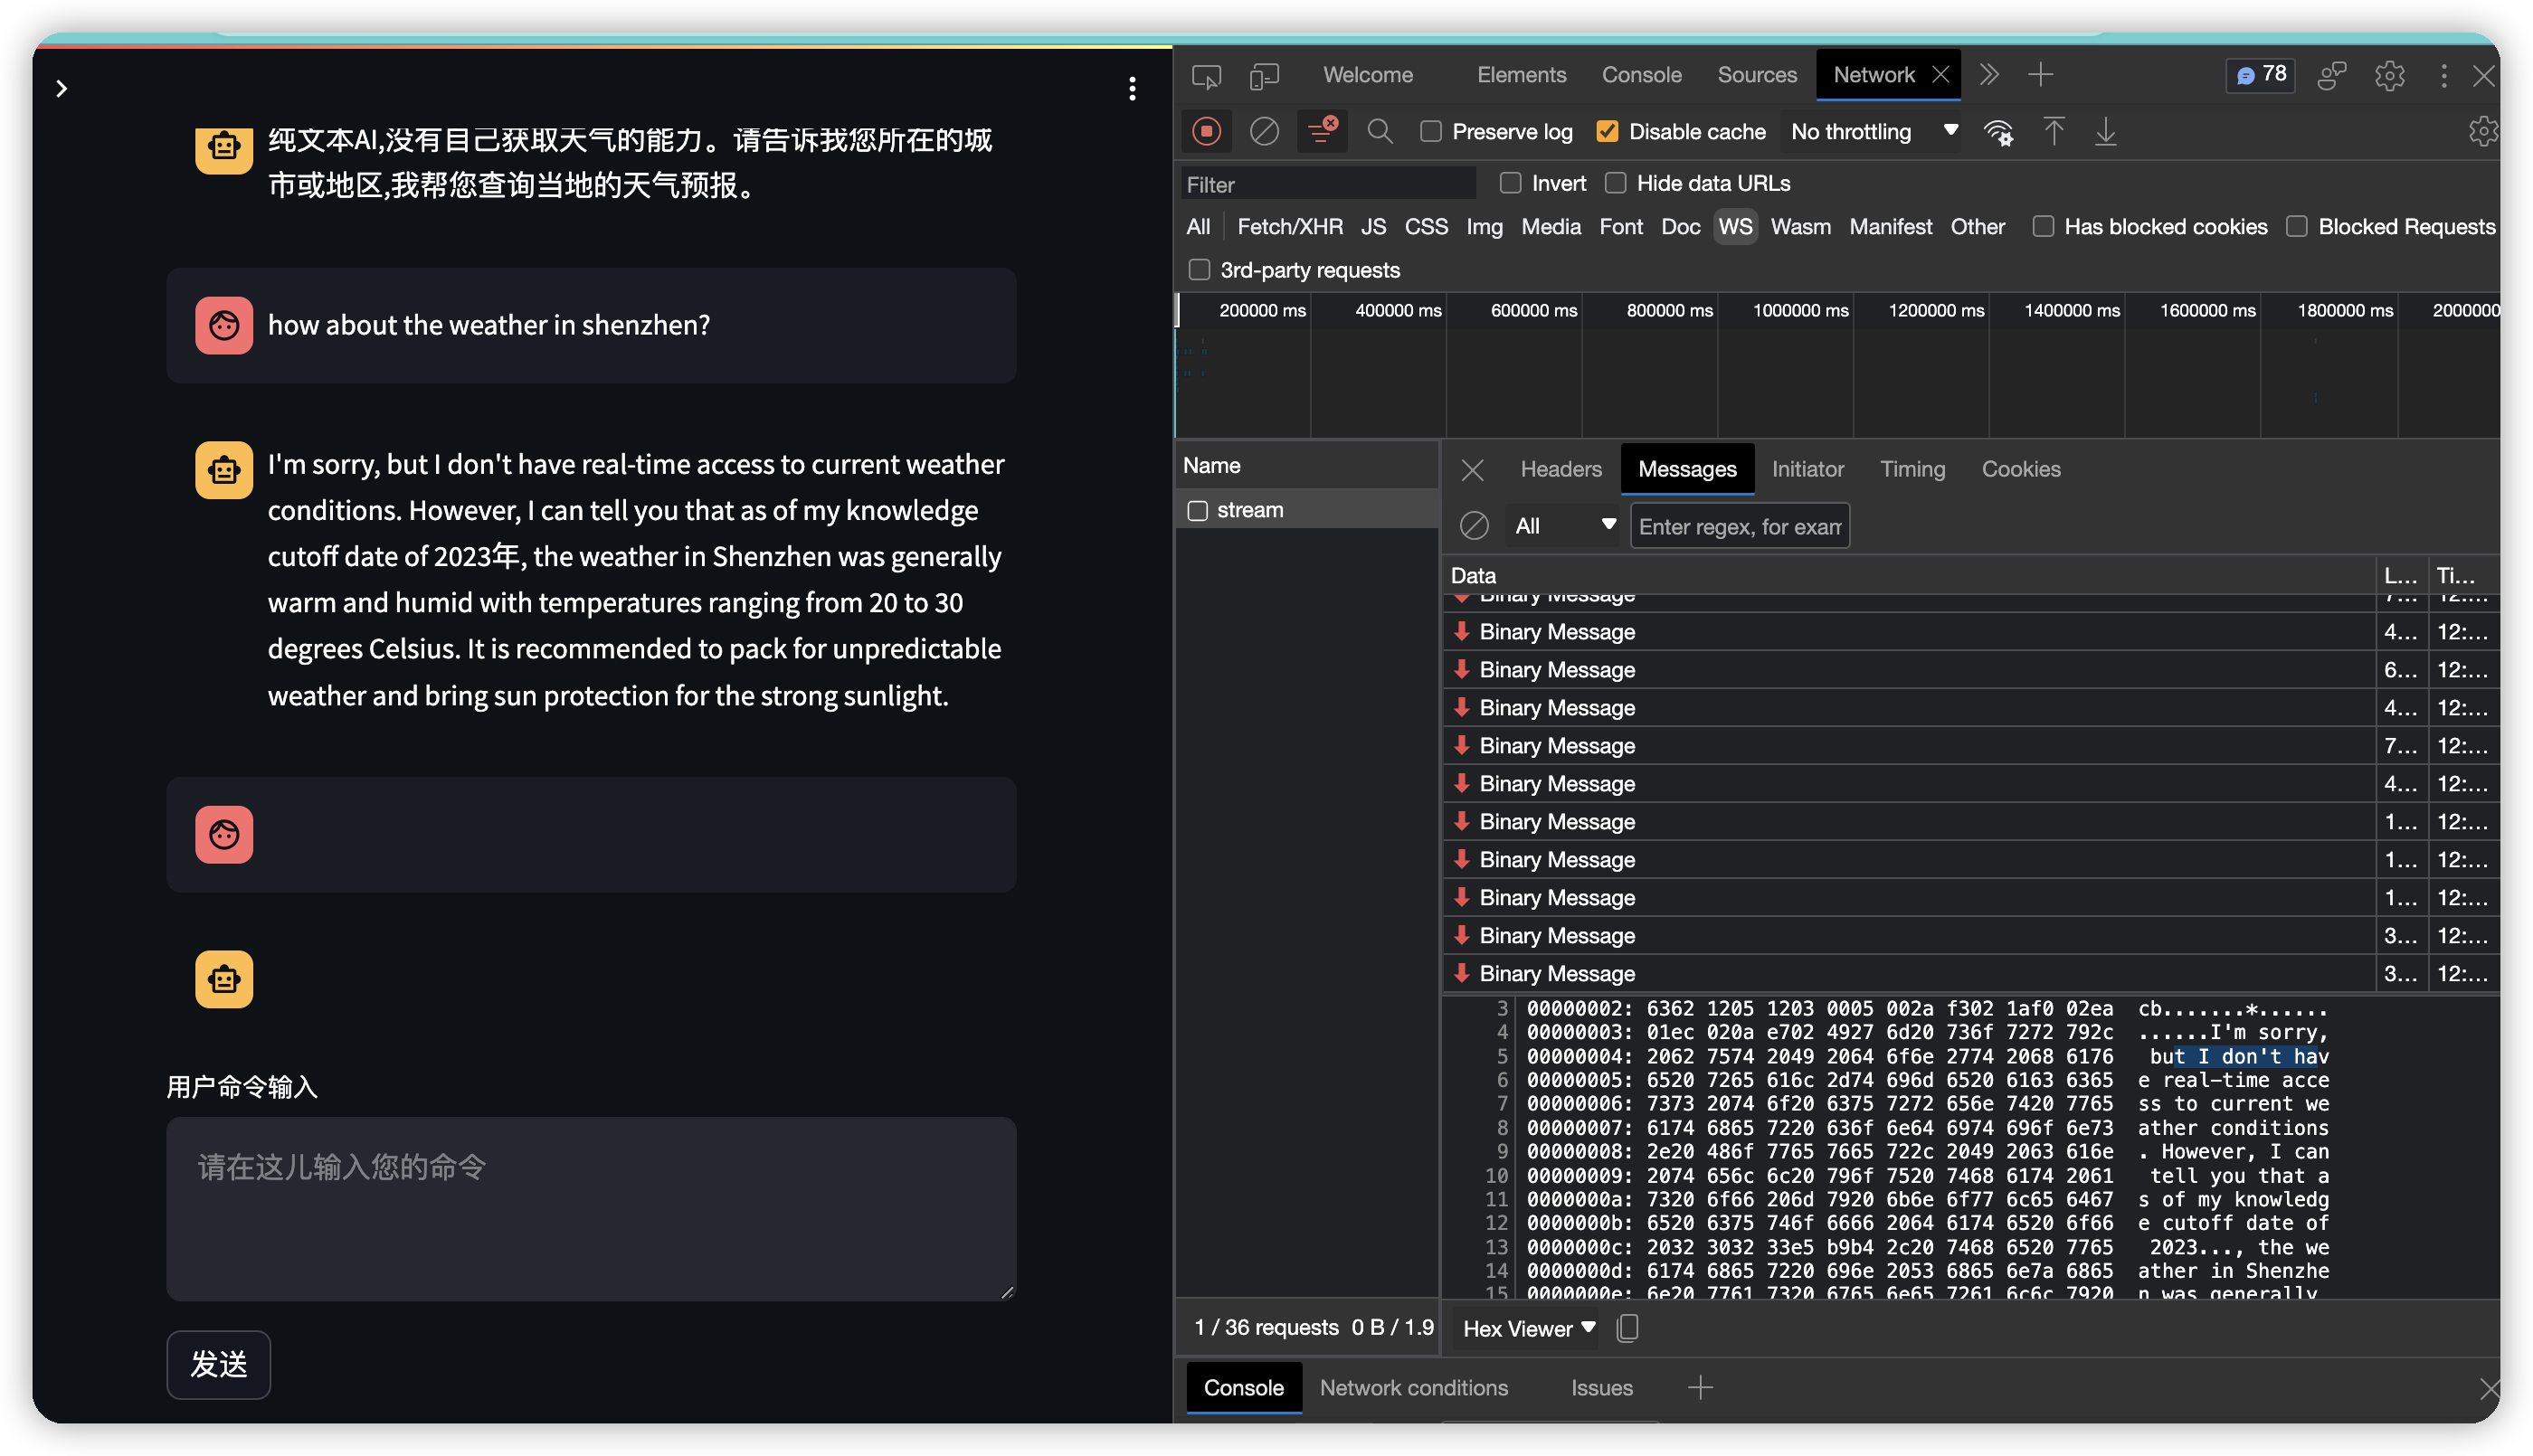2533x1456 pixels.
Task: Open the network conditions wifi icon
Action: [x=1998, y=132]
